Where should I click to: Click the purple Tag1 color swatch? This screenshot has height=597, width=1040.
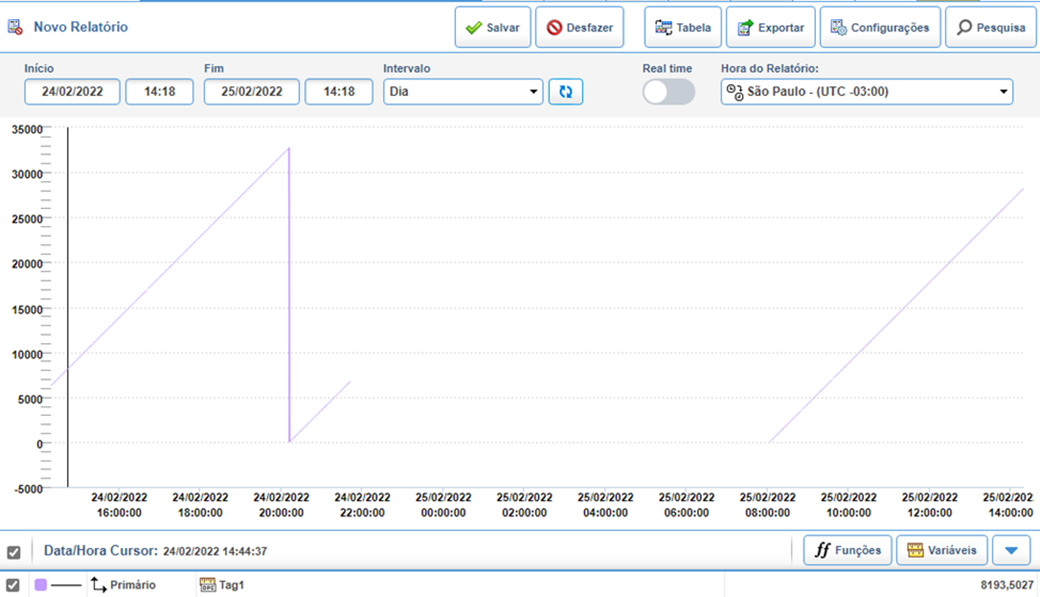[40, 585]
